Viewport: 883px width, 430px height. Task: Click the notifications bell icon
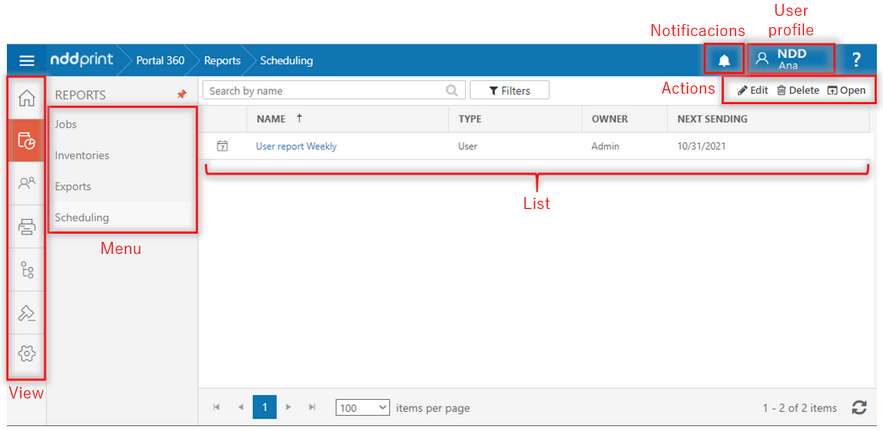click(724, 61)
